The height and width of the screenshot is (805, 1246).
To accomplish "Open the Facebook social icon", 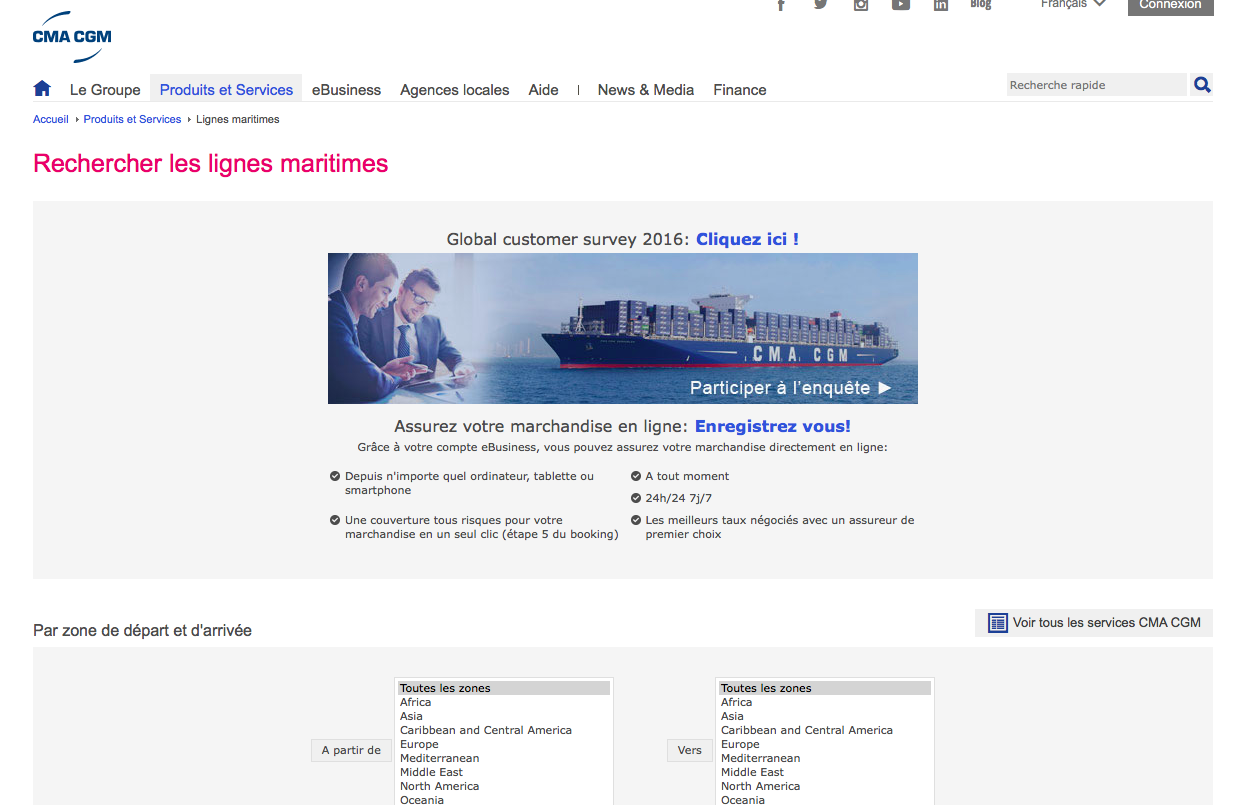I will point(781,4).
